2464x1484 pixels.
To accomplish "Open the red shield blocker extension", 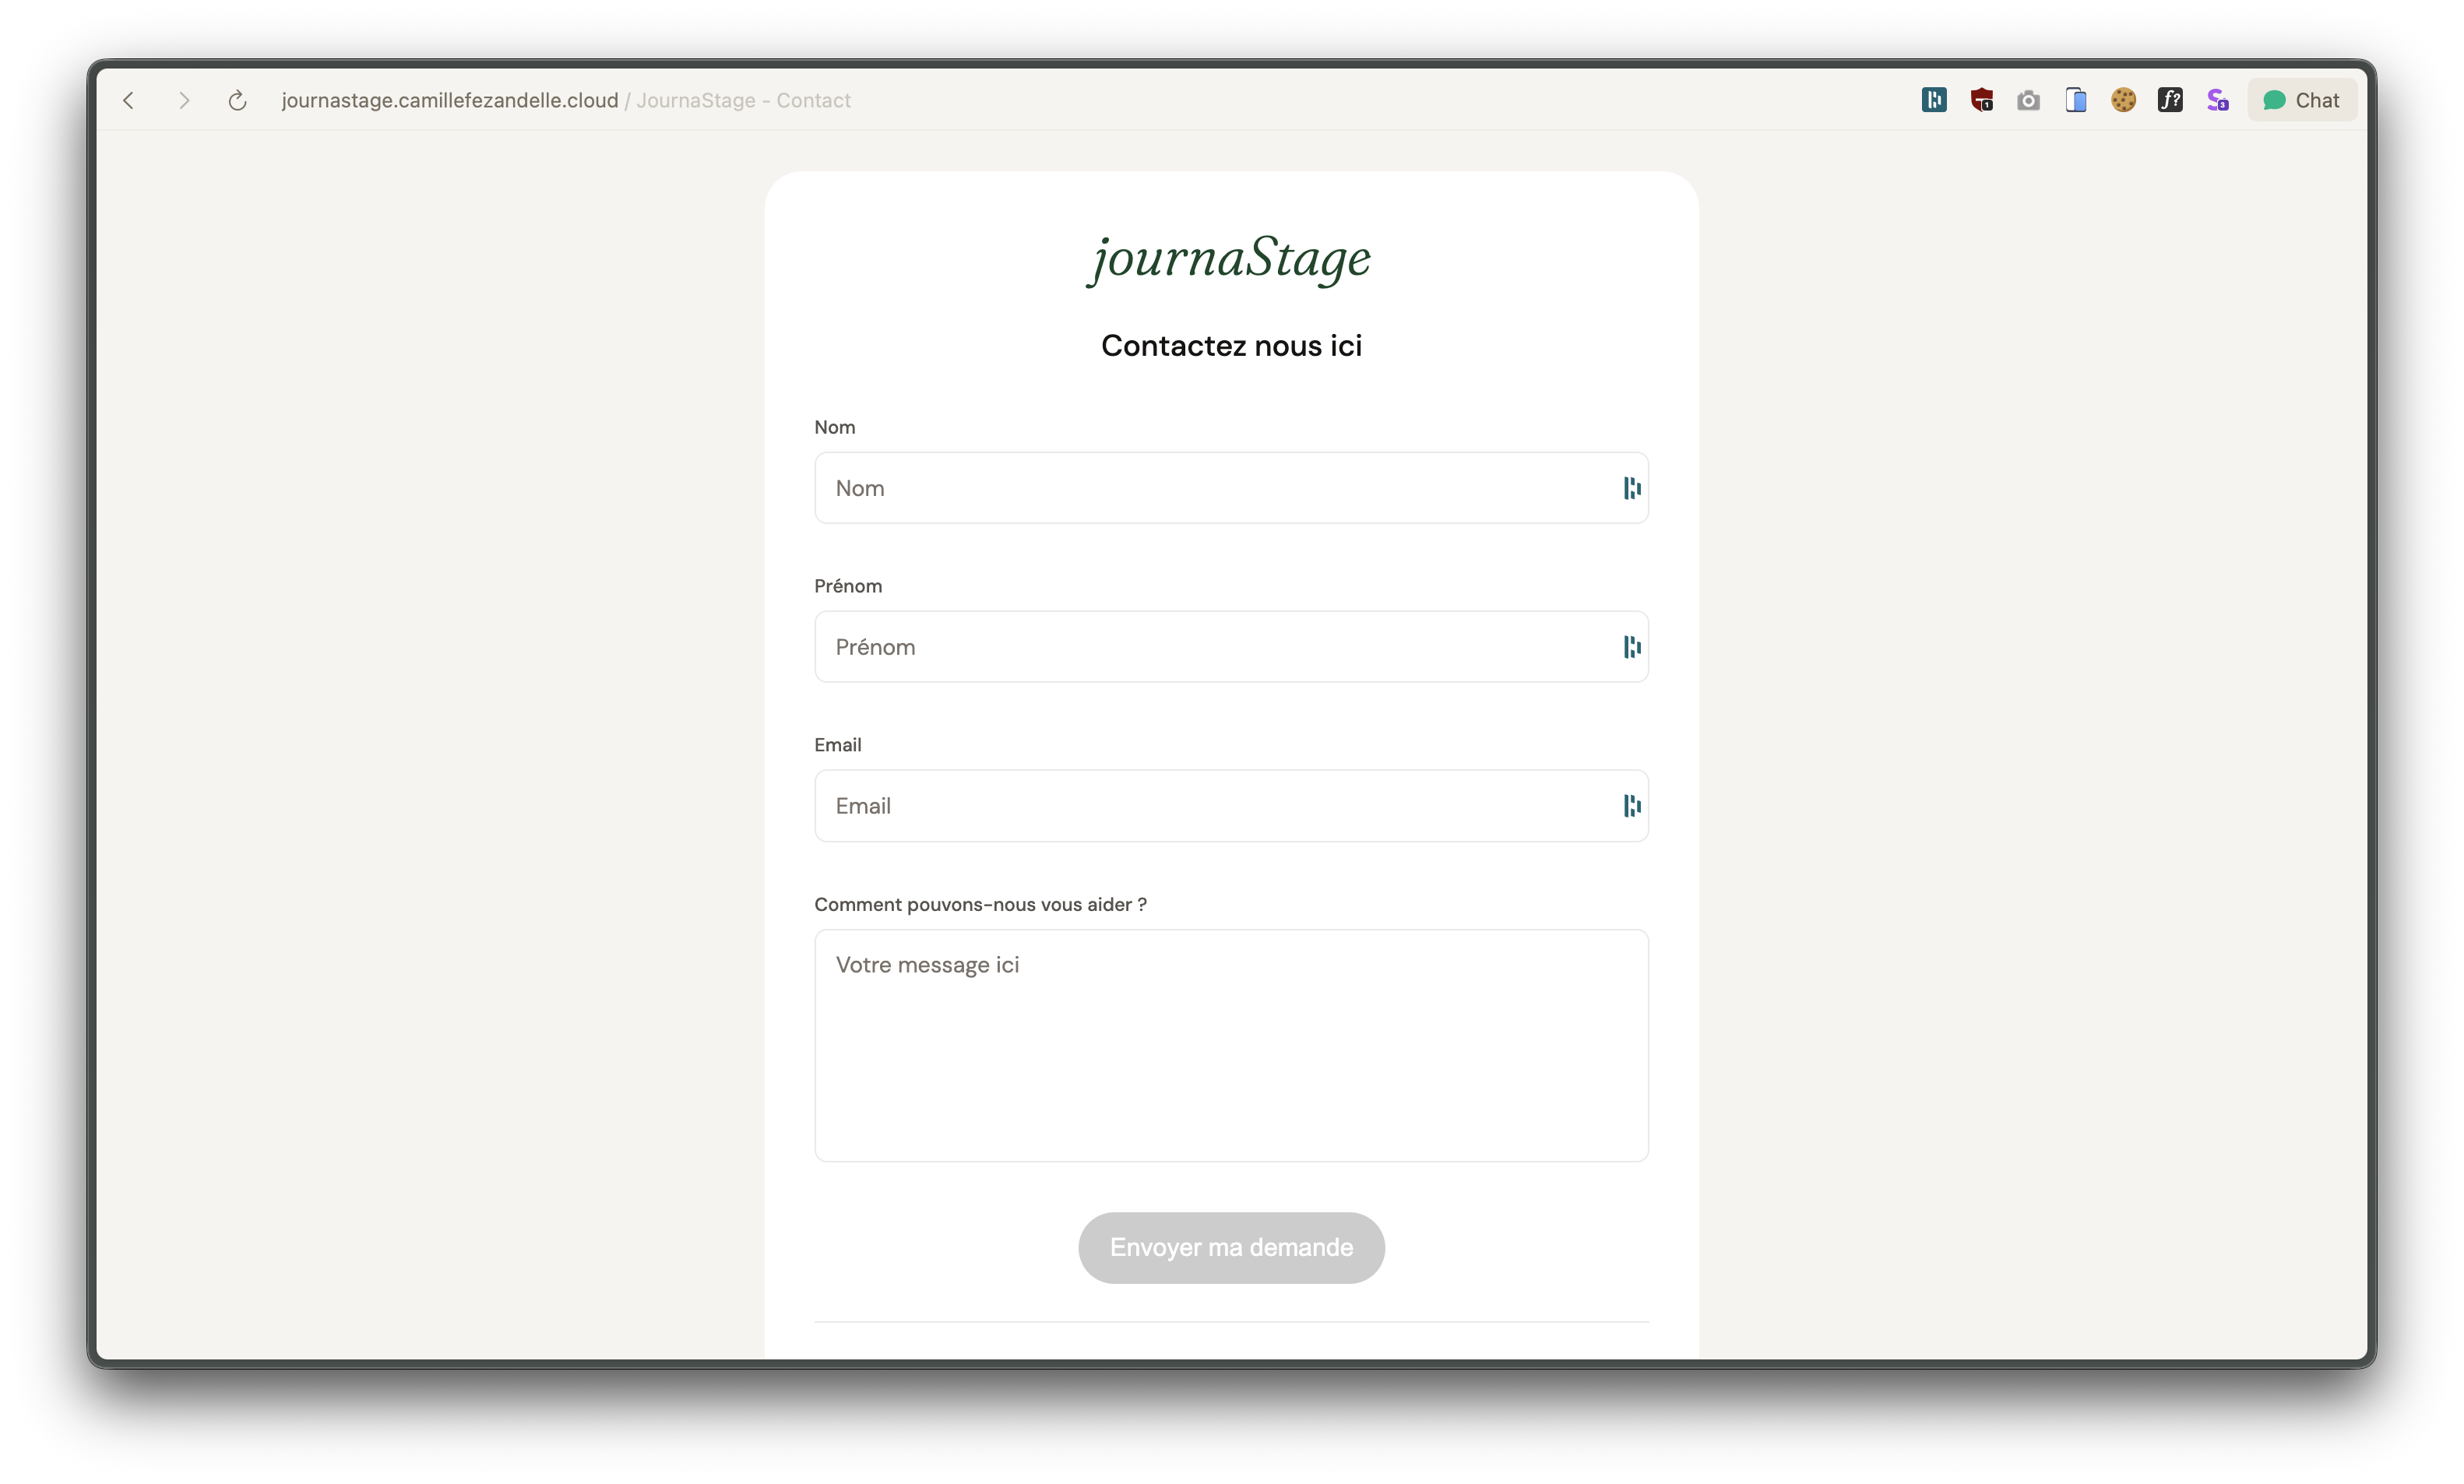I will (1981, 100).
